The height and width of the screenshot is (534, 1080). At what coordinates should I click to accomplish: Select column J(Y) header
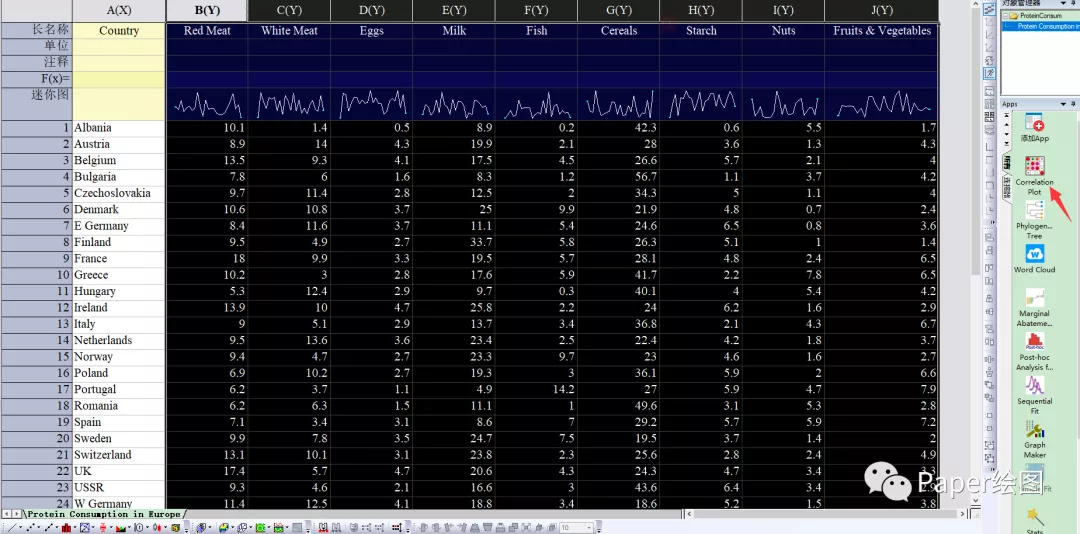tap(881, 11)
